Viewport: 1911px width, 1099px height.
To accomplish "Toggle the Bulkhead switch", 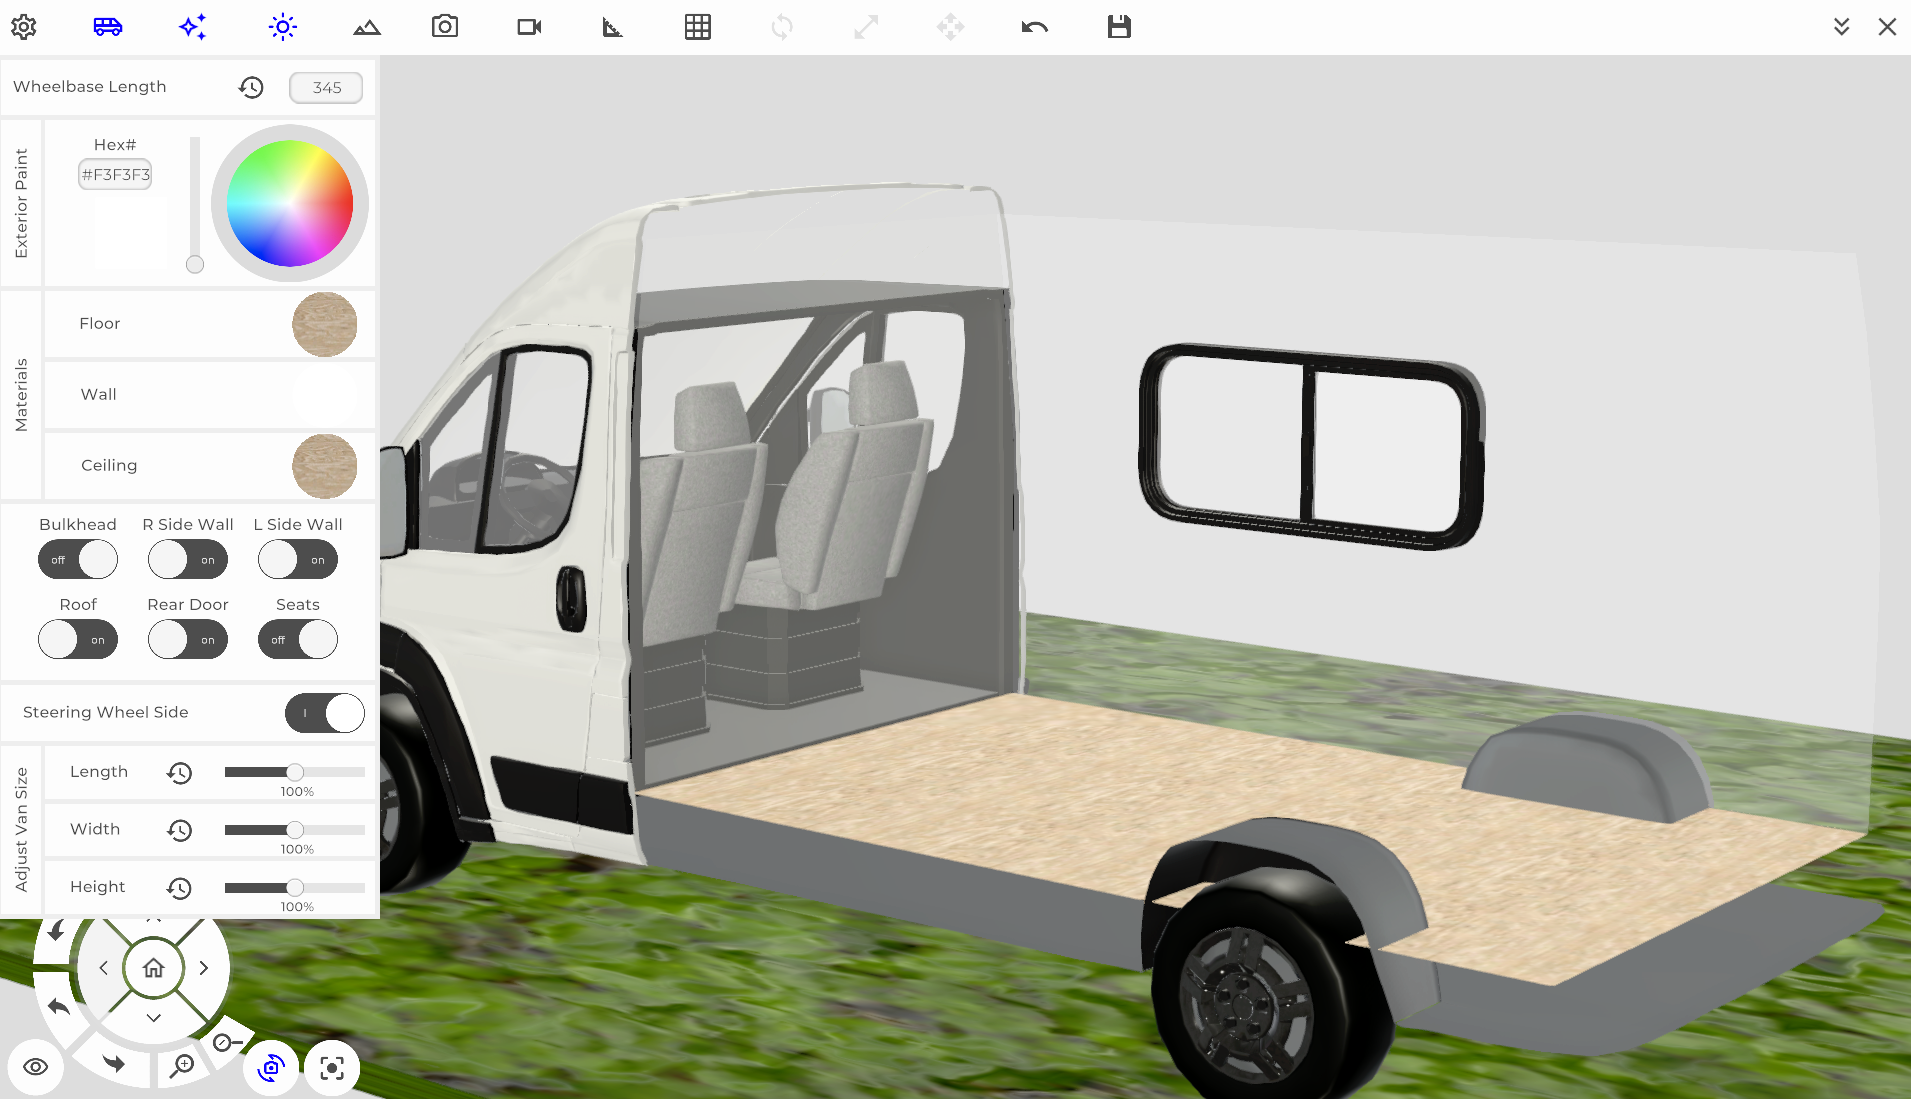I will point(78,559).
